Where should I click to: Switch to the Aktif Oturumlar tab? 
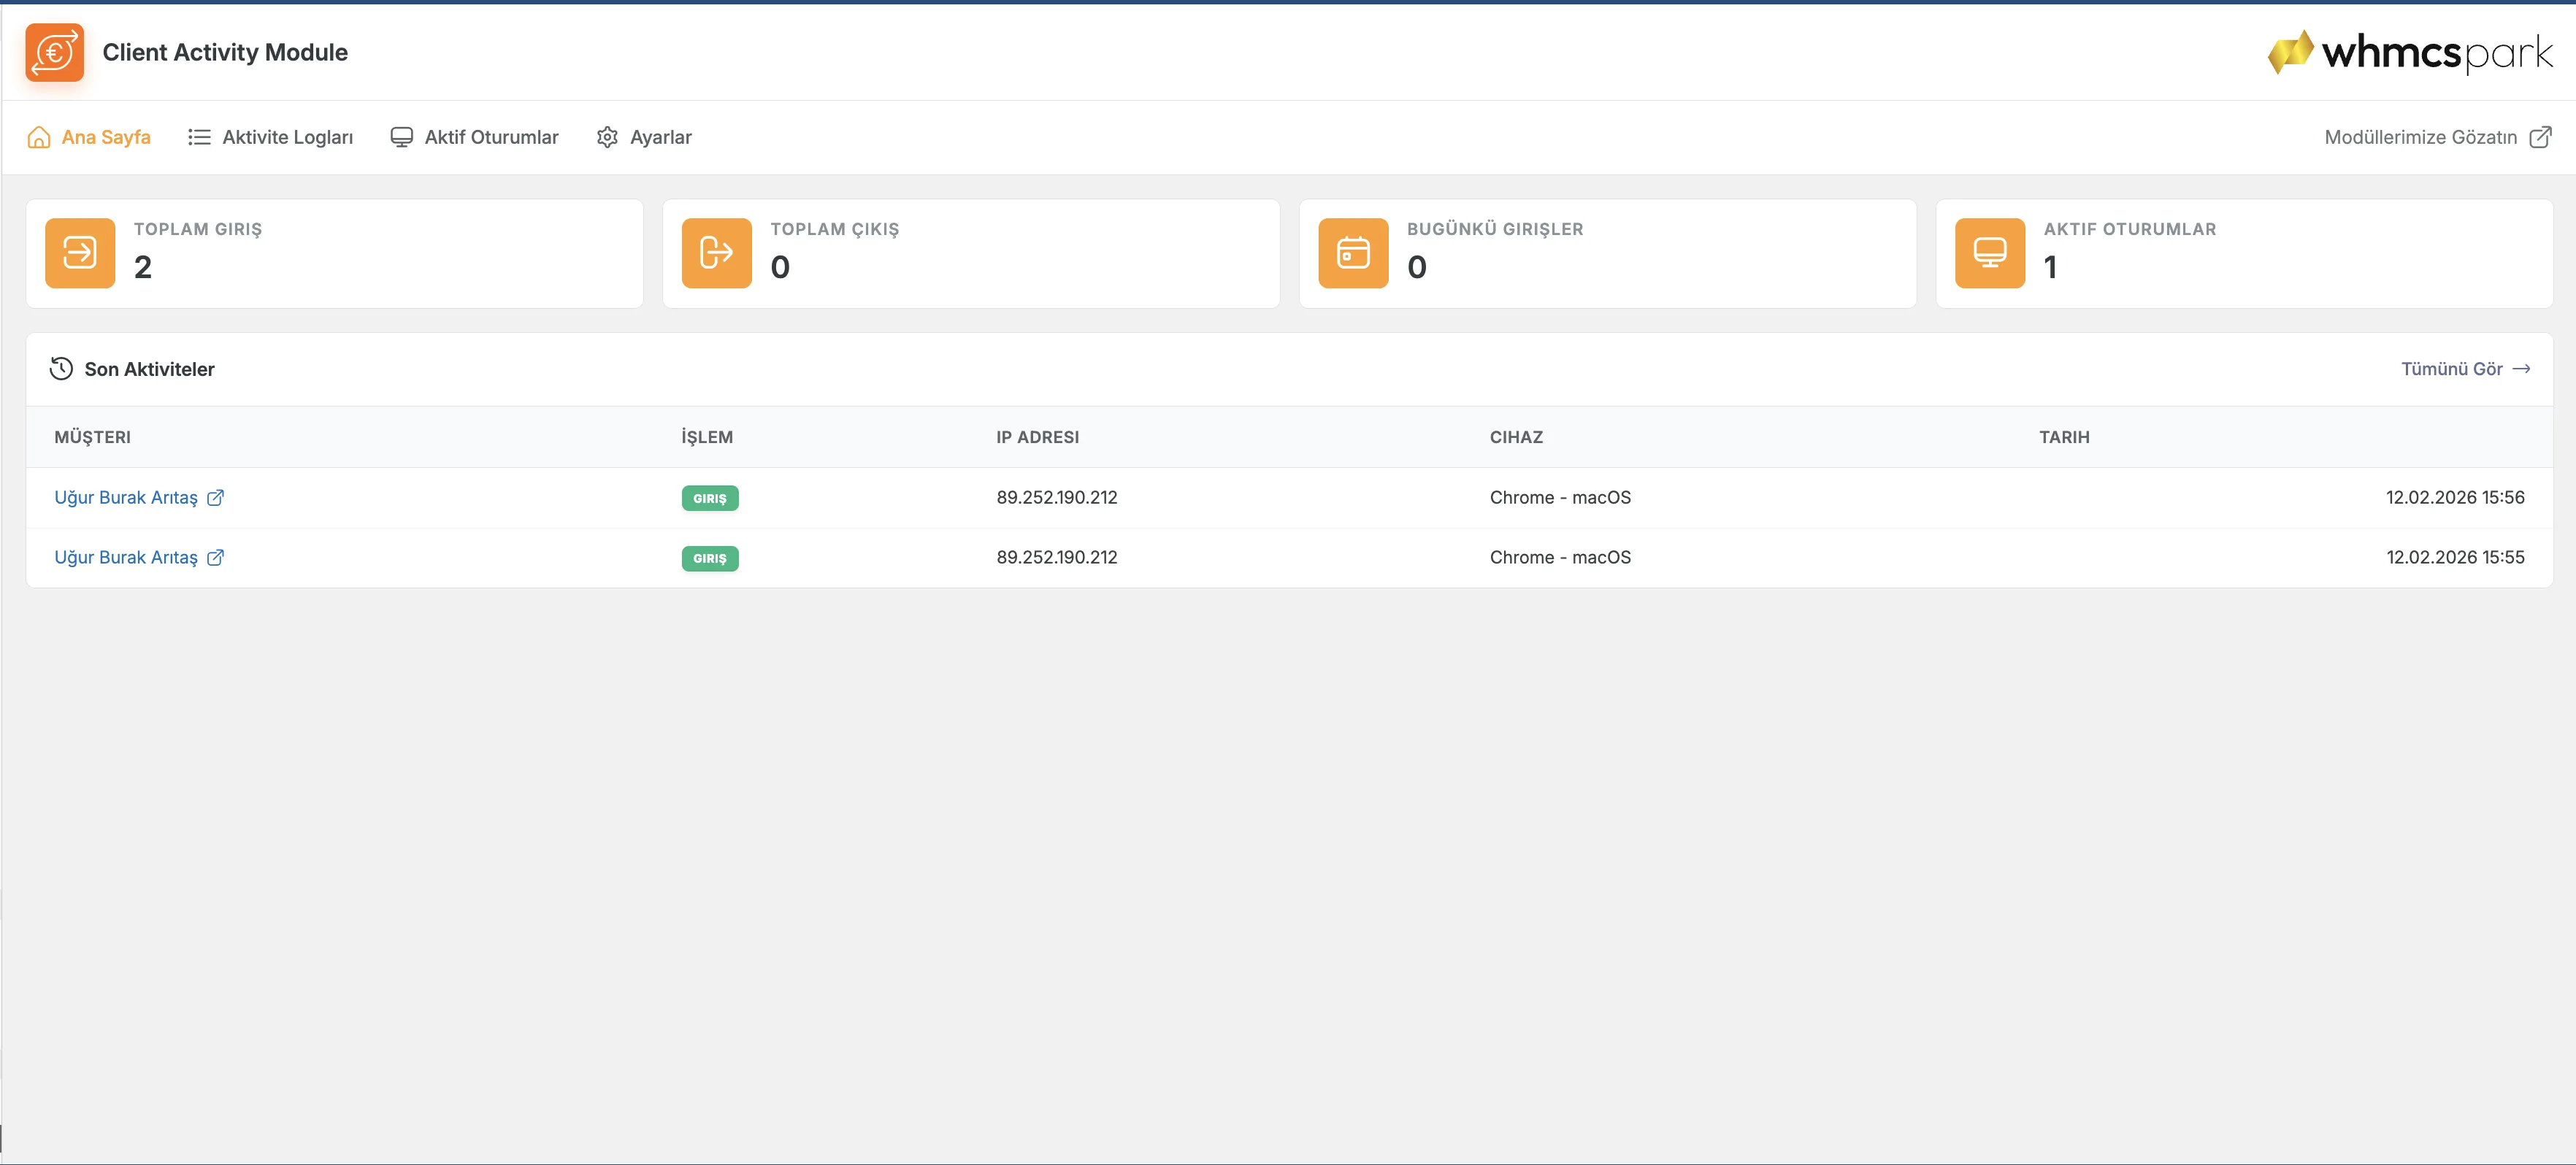point(474,137)
